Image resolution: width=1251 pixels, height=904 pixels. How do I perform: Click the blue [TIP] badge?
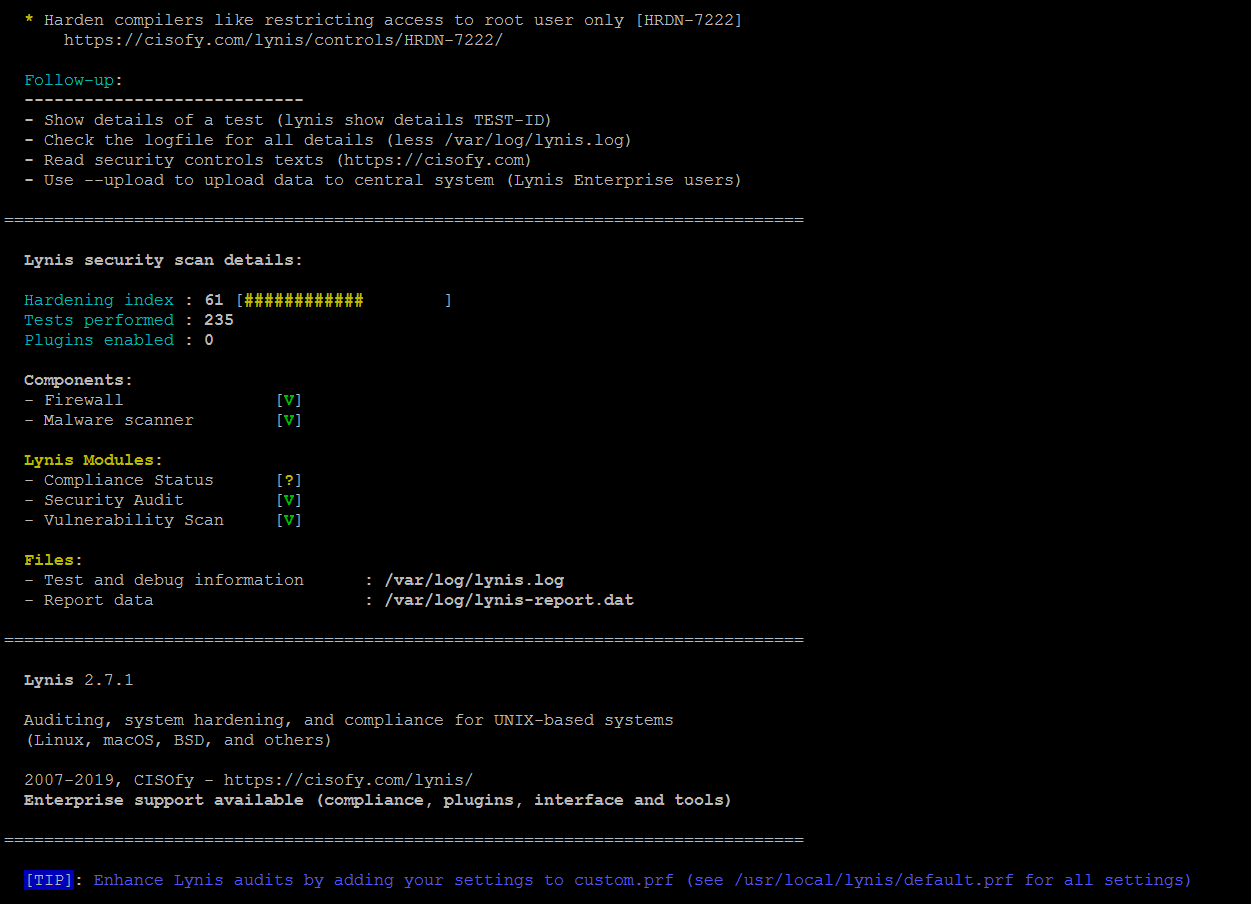coord(49,880)
